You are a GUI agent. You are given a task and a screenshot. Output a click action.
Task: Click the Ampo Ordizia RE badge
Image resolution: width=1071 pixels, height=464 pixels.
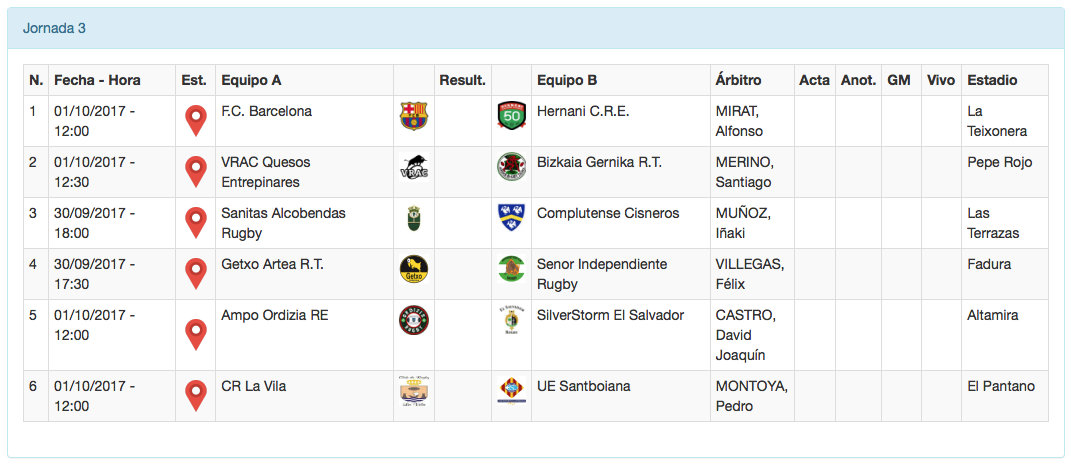pyautogui.click(x=413, y=320)
